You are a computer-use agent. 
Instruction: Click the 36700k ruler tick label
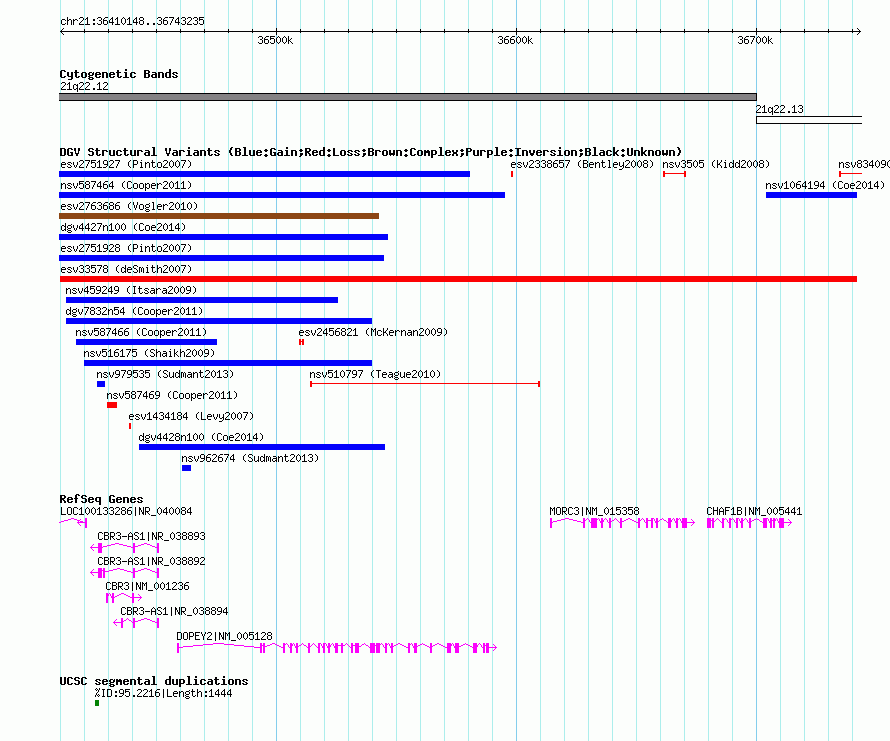point(755,40)
